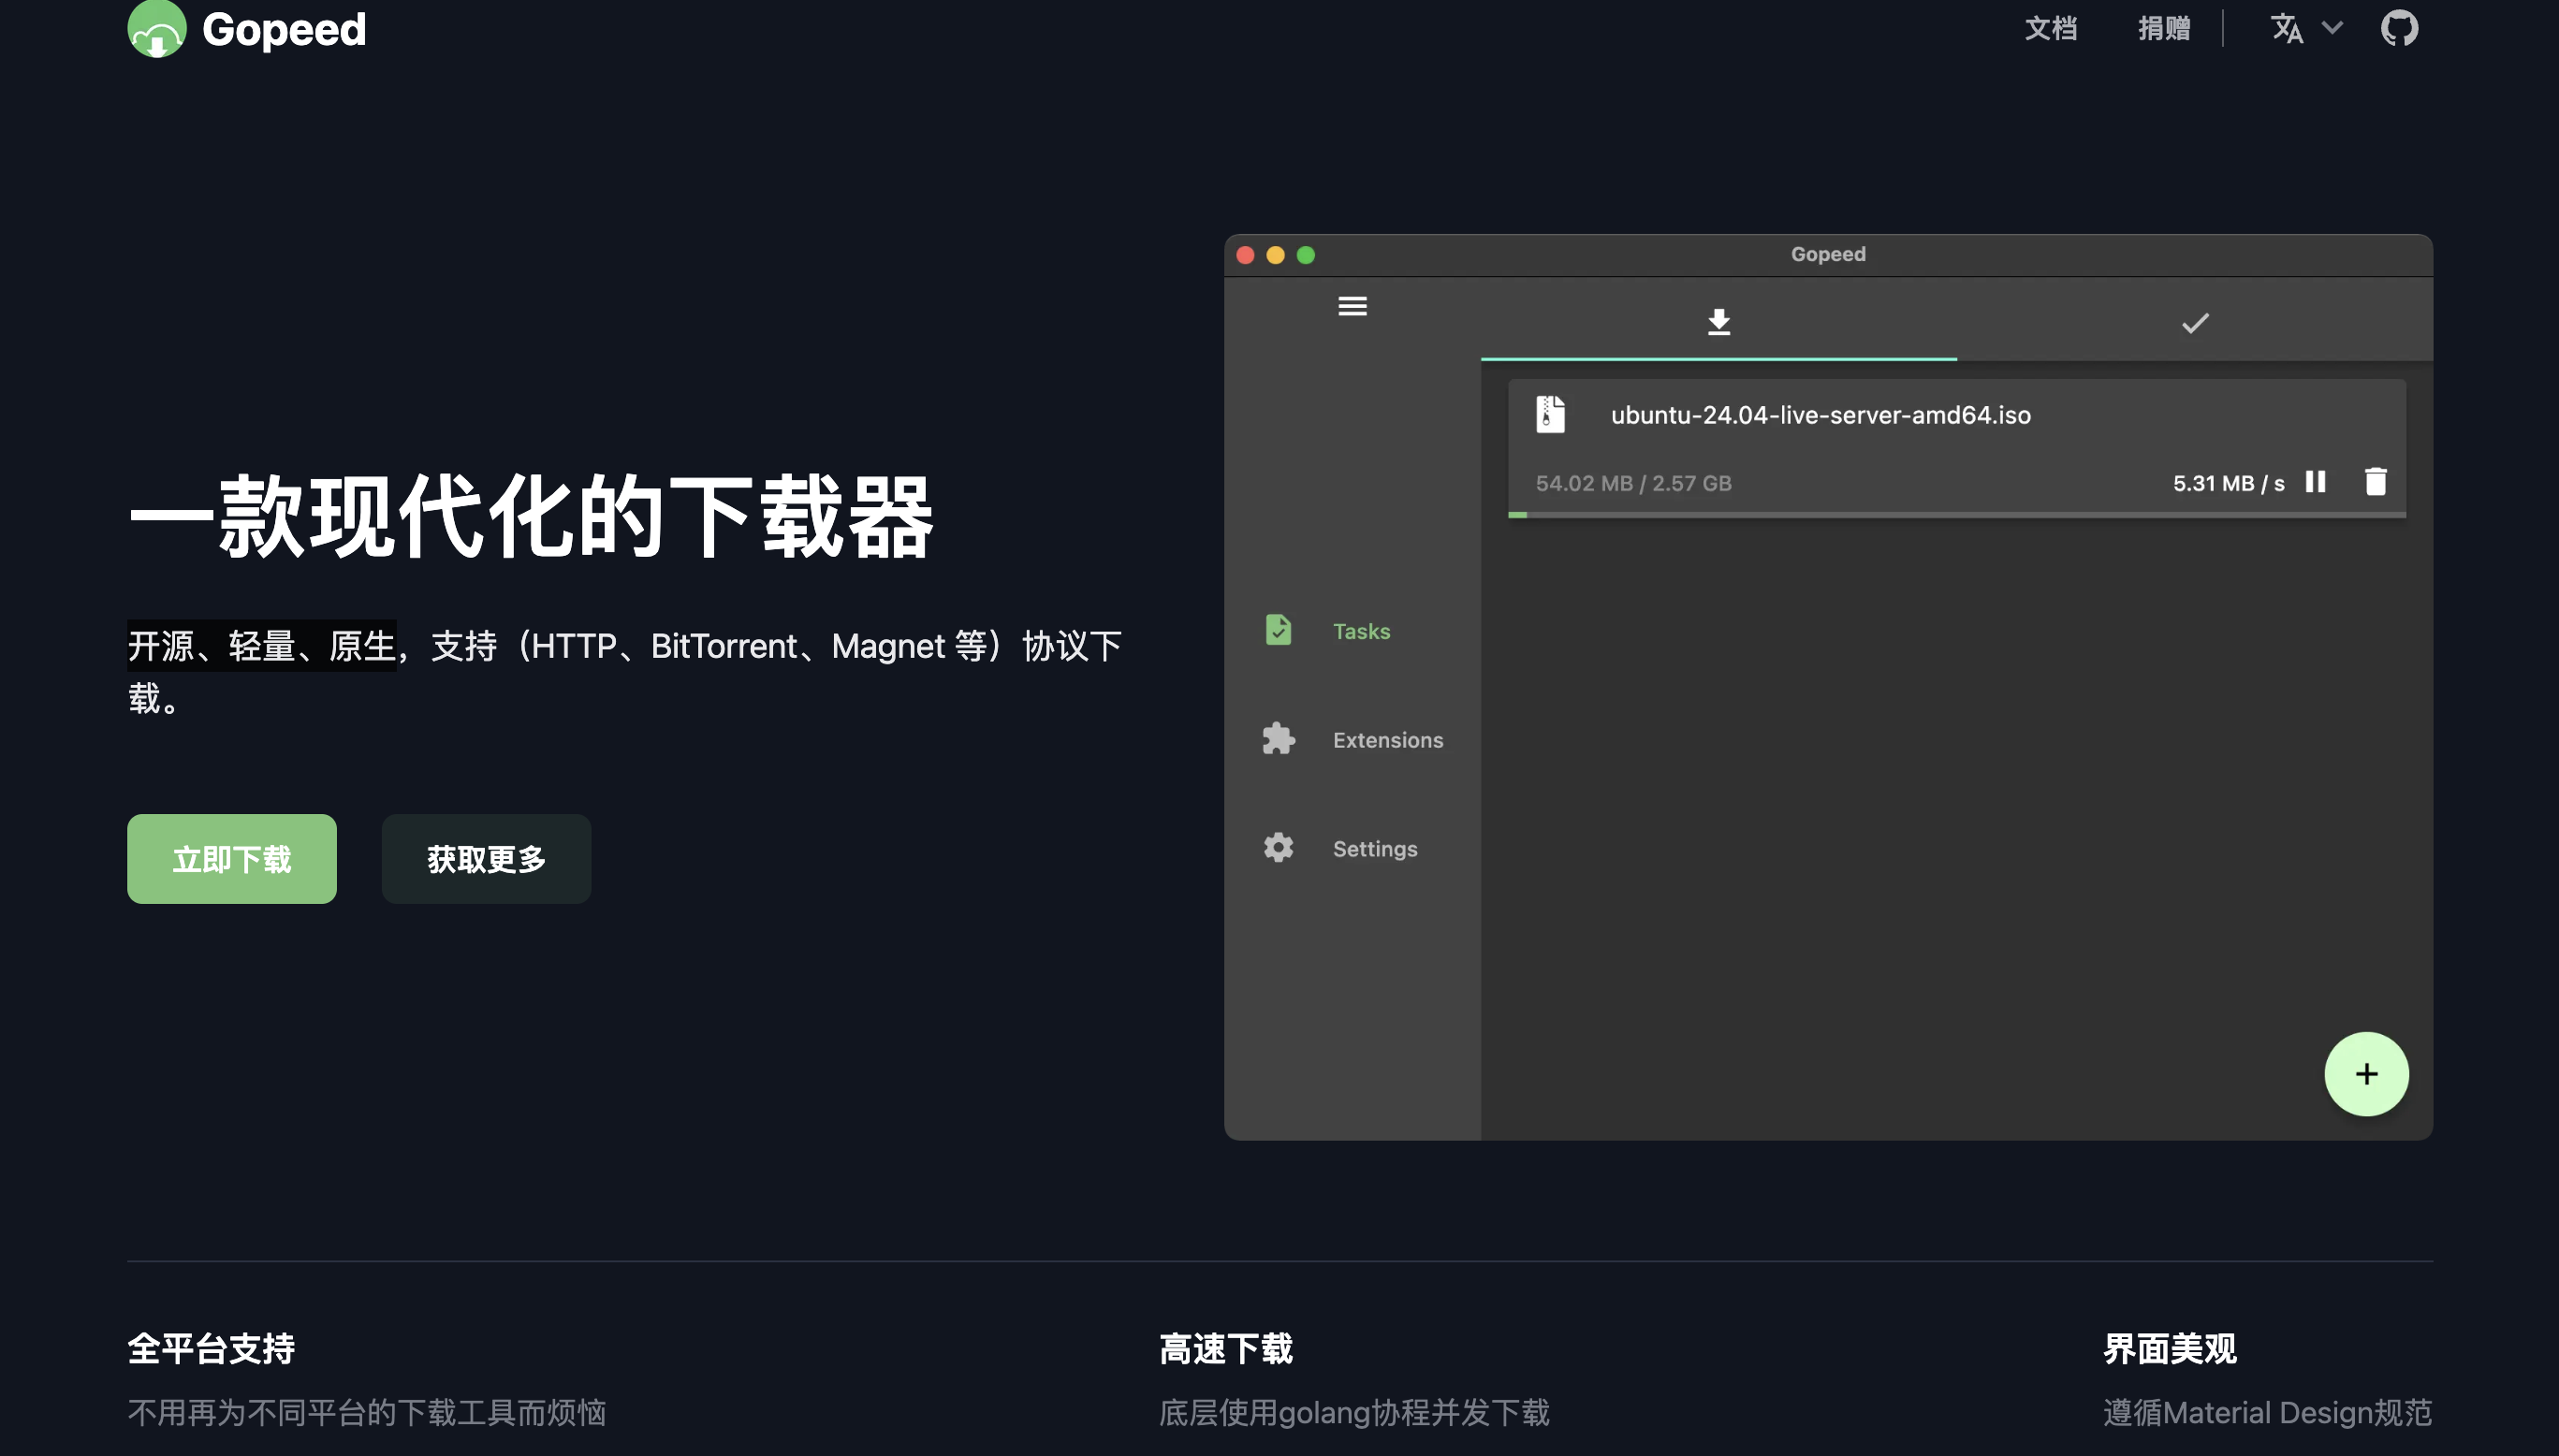Click the Extensions puzzle icon
The image size is (2559, 1456).
point(1278,739)
